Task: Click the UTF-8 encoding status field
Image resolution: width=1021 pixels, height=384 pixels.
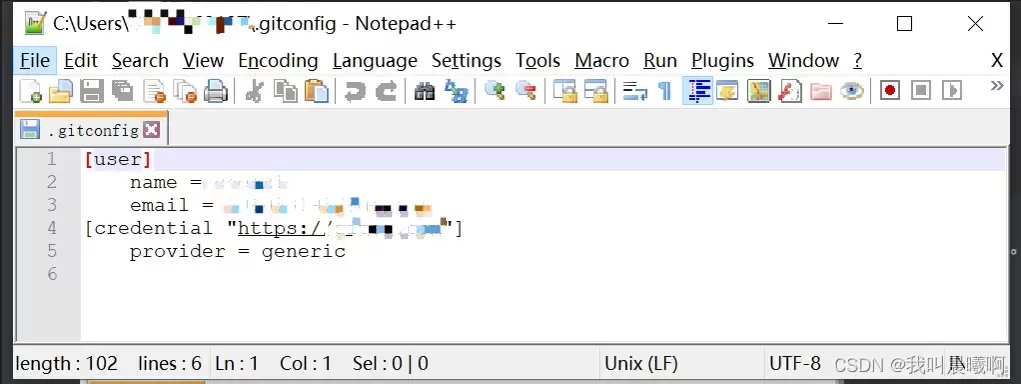Action: click(x=794, y=363)
